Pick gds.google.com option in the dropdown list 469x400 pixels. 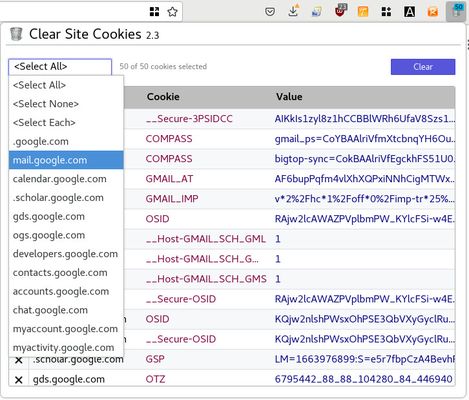[x=66, y=216]
